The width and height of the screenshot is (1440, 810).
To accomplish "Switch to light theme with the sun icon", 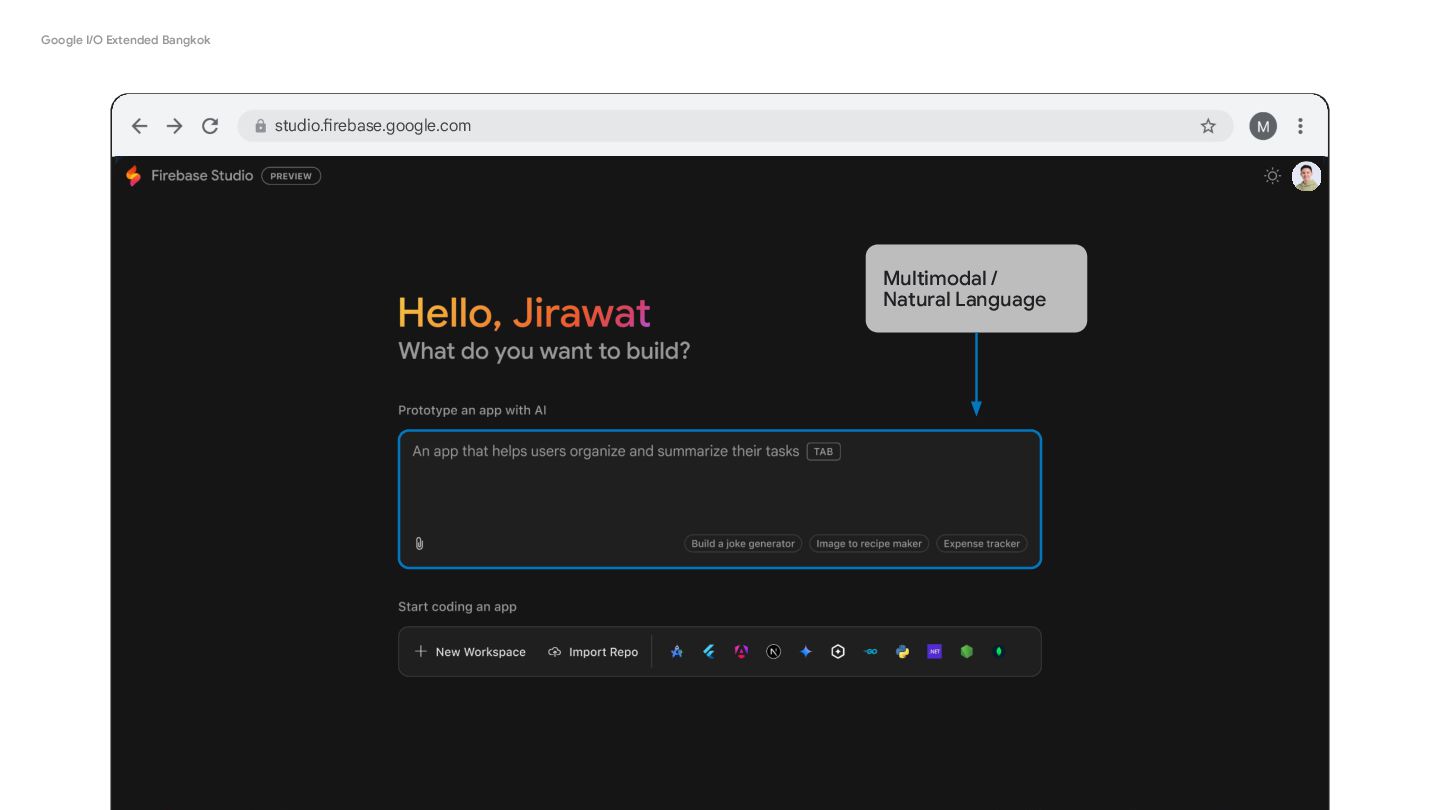I will click(x=1272, y=176).
